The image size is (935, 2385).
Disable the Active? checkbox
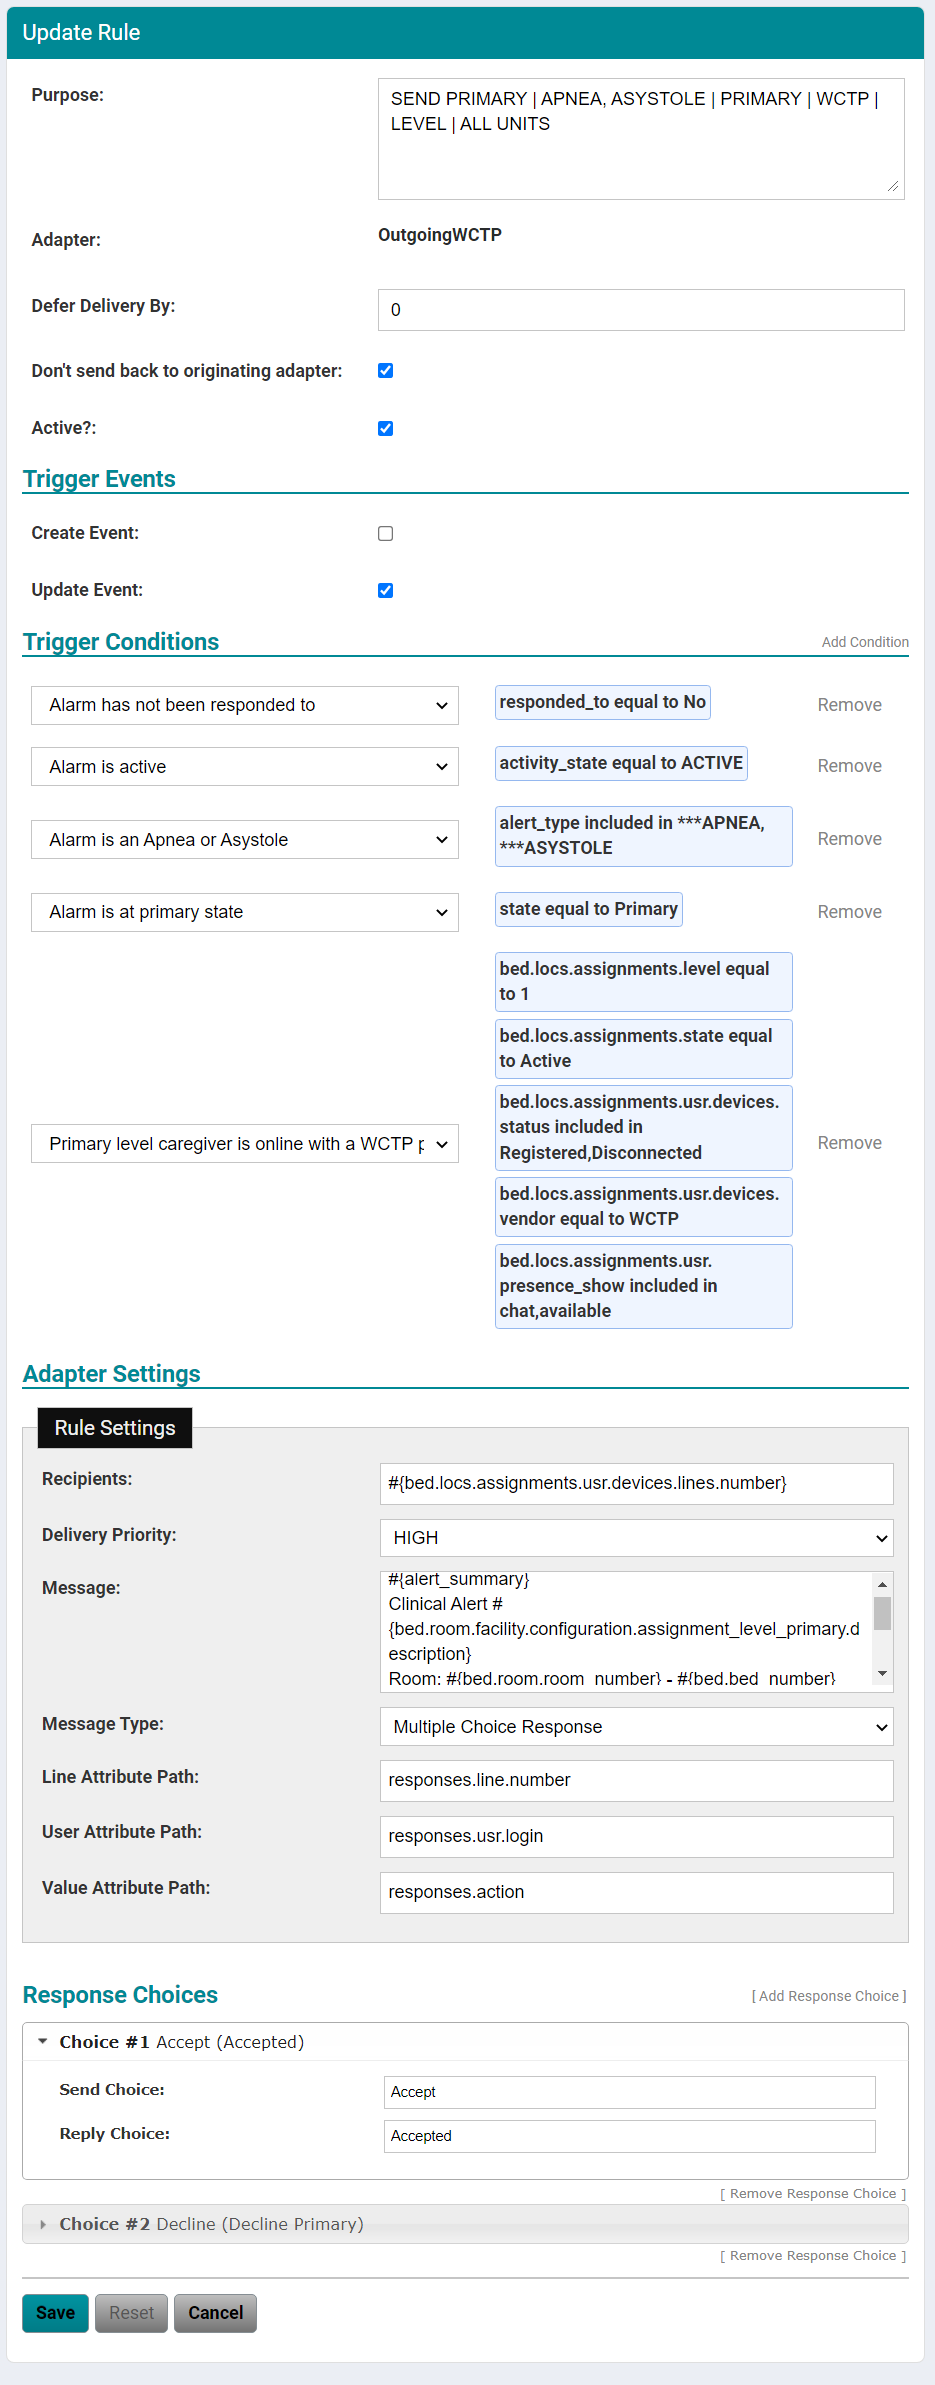click(x=385, y=428)
